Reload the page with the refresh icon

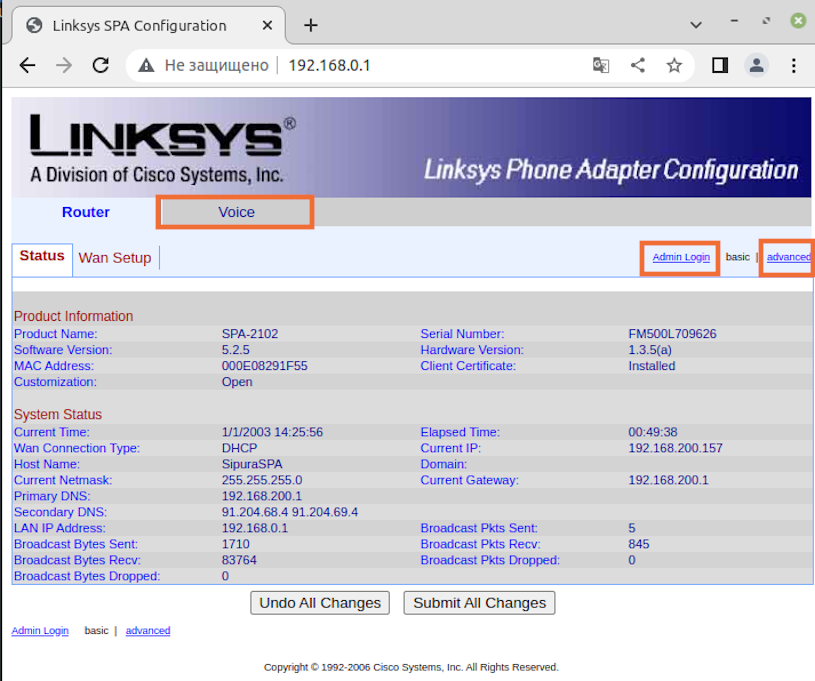[100, 66]
